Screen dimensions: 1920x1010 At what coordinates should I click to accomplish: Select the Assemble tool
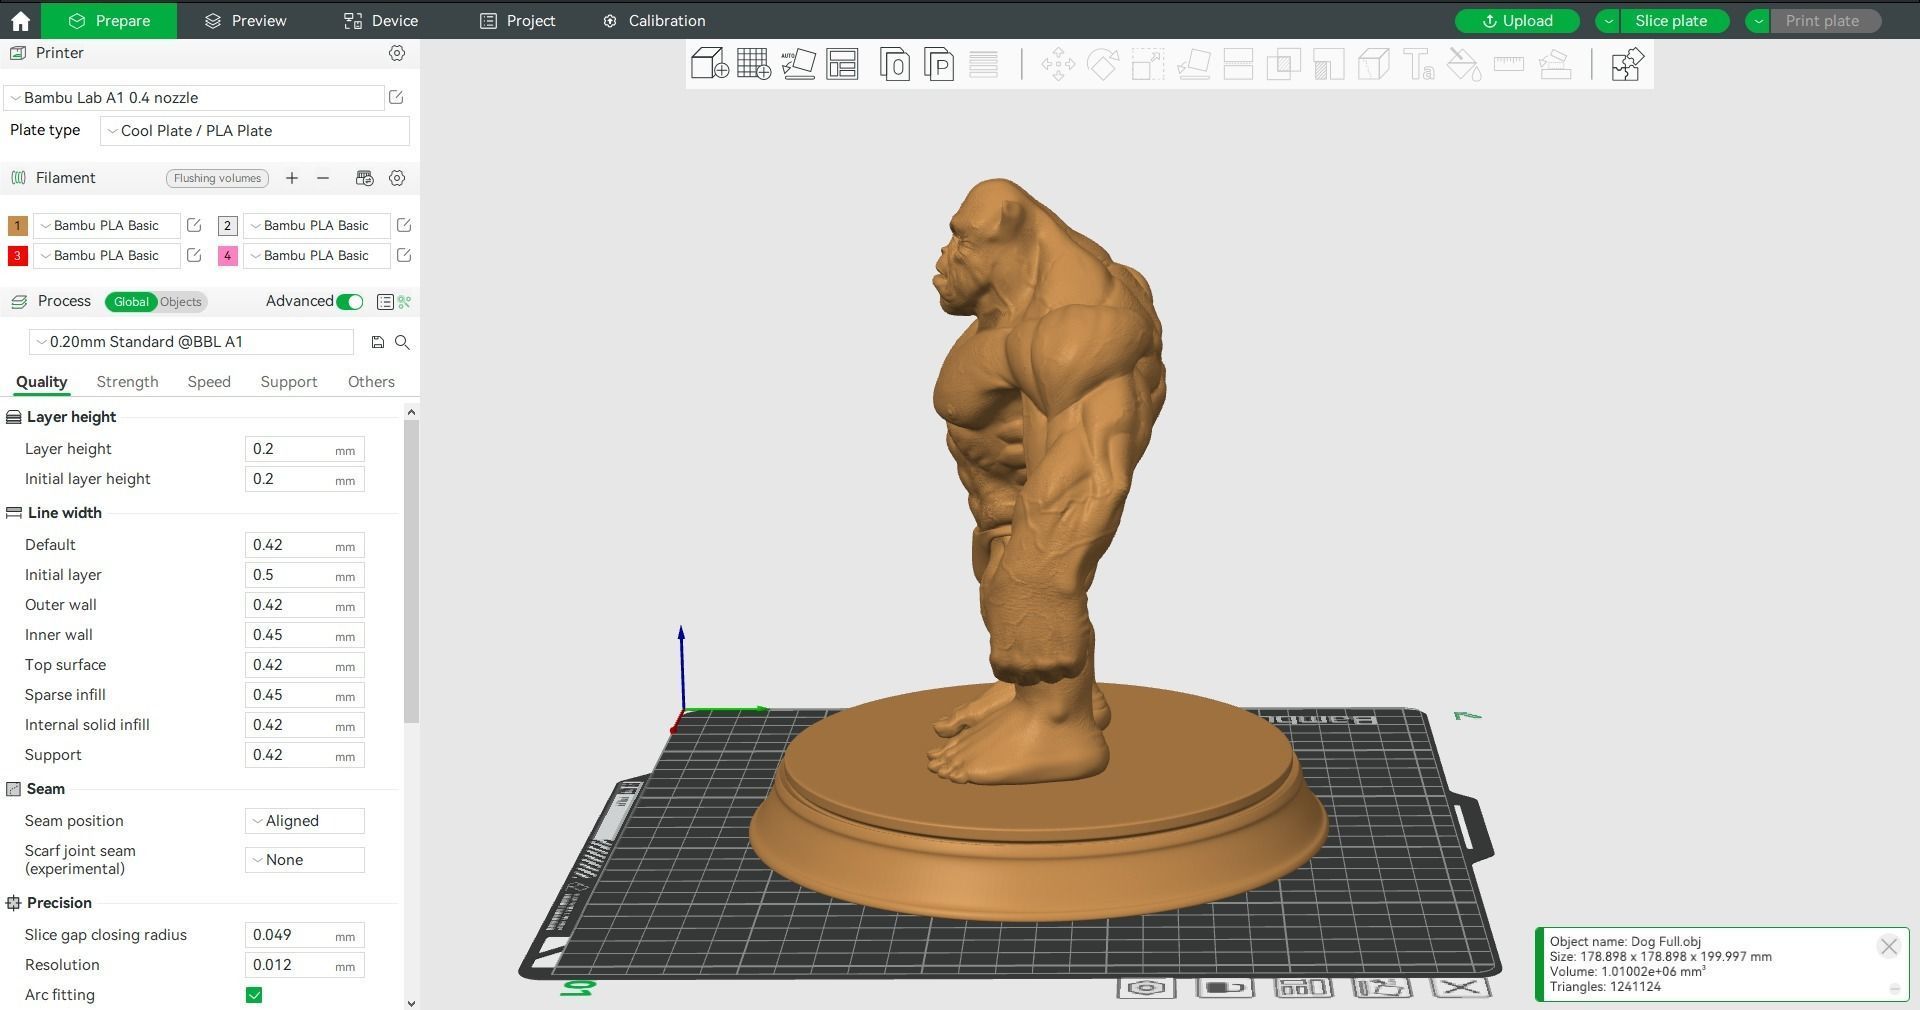point(1555,65)
